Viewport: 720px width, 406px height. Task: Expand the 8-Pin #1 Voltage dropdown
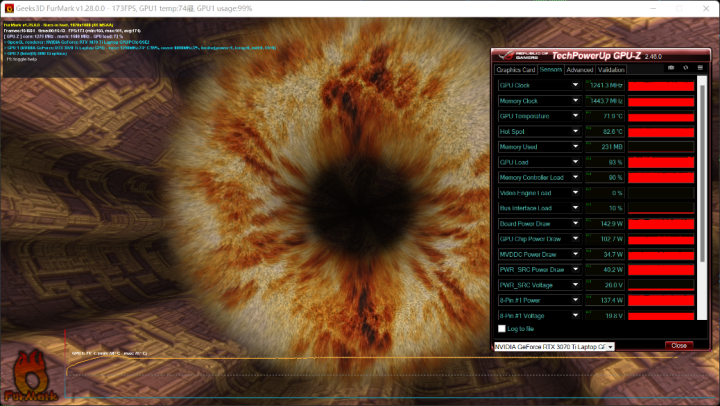pos(575,316)
